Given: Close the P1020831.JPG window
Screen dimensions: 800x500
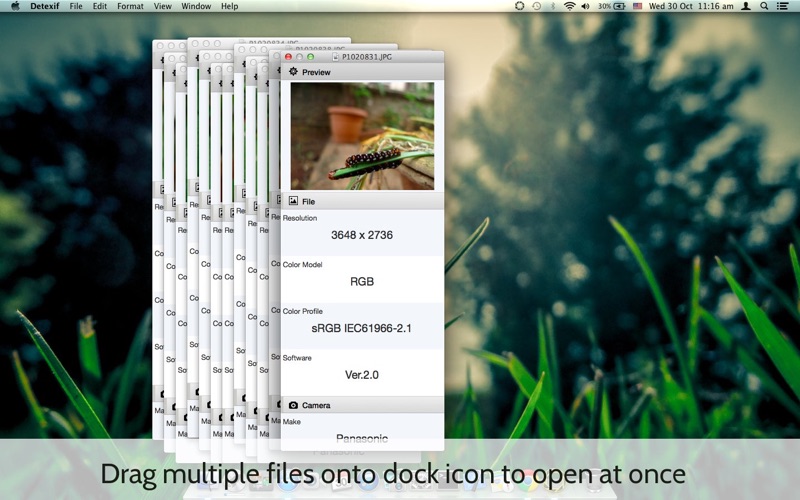Looking at the screenshot, I should [x=288, y=57].
